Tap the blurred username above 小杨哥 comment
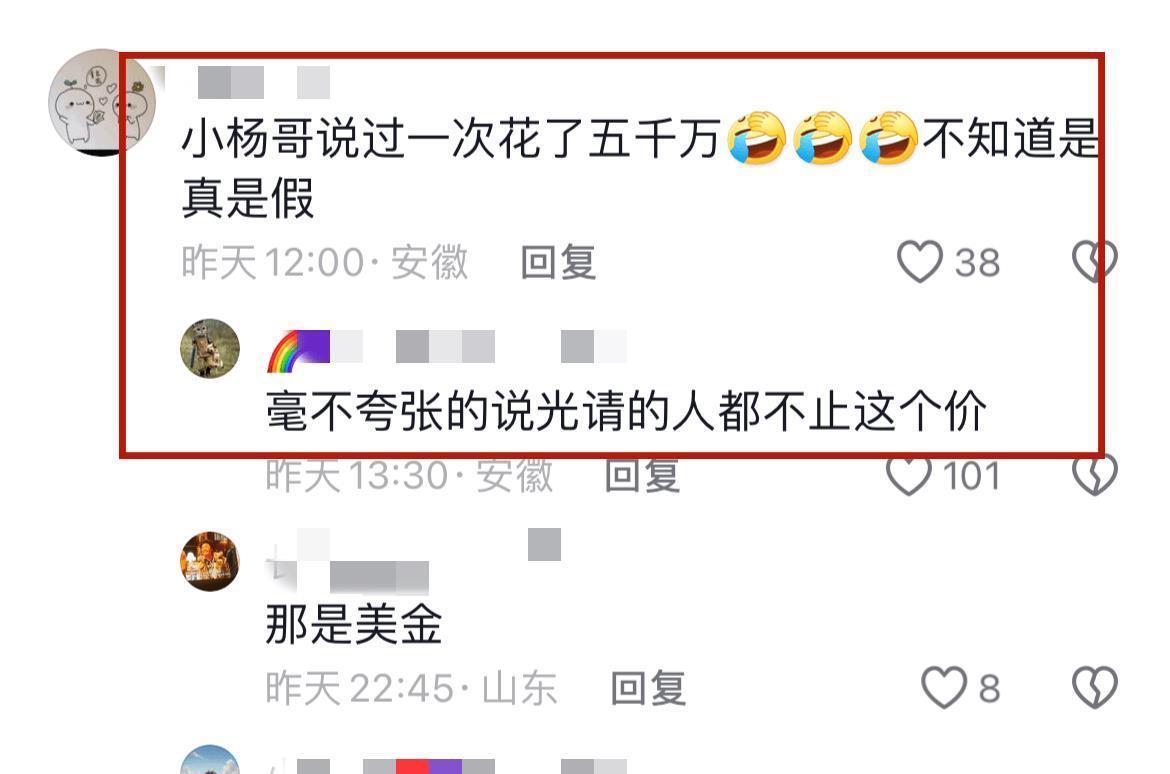Screen dimensions: 1170x774 [264, 82]
